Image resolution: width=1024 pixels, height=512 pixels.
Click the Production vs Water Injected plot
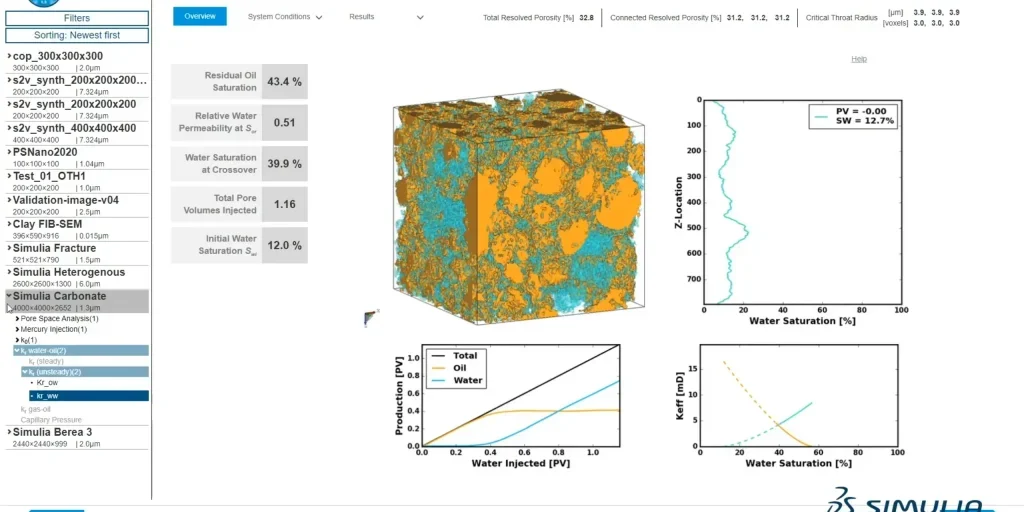coord(520,396)
